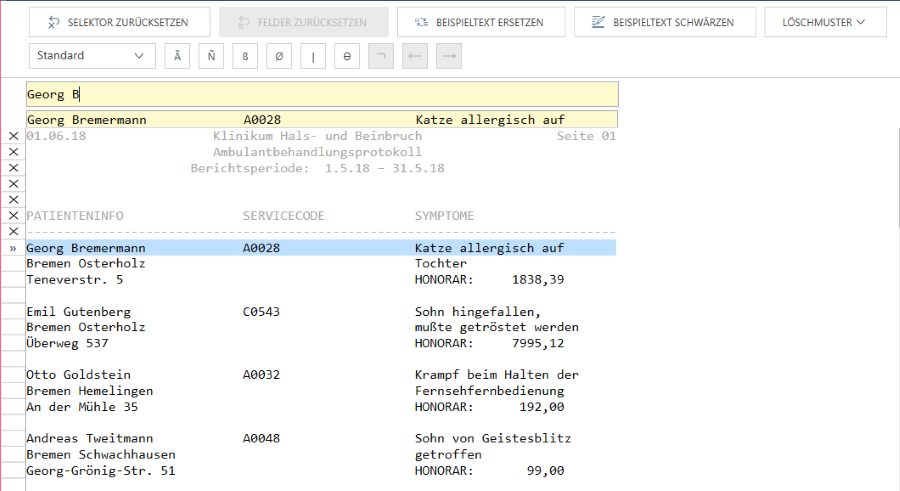Insert the vertical bar pattern symbol
The image size is (900, 491).
click(313, 56)
